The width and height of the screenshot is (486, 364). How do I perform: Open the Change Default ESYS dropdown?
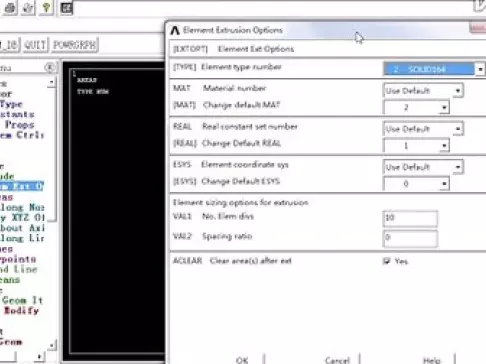pos(416,184)
